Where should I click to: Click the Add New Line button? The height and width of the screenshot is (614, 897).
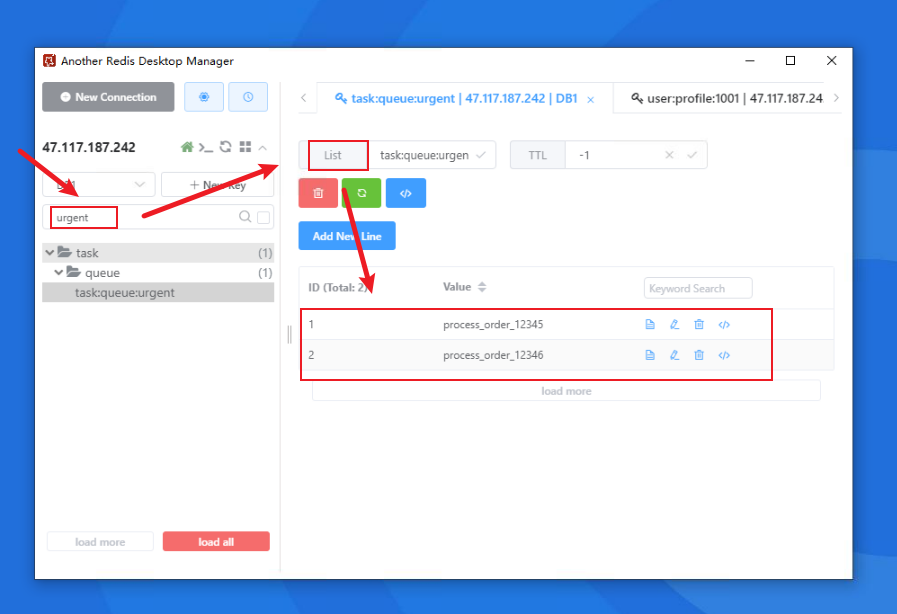tap(347, 236)
